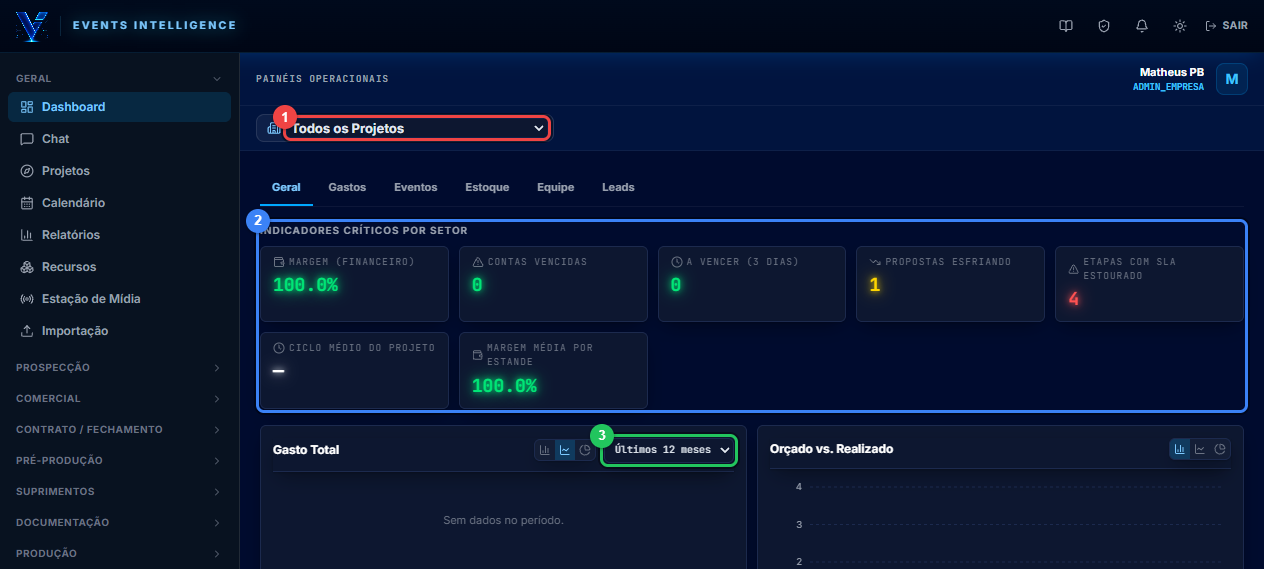Switch to the Eventos tab
1264x569 pixels.
tap(415, 187)
